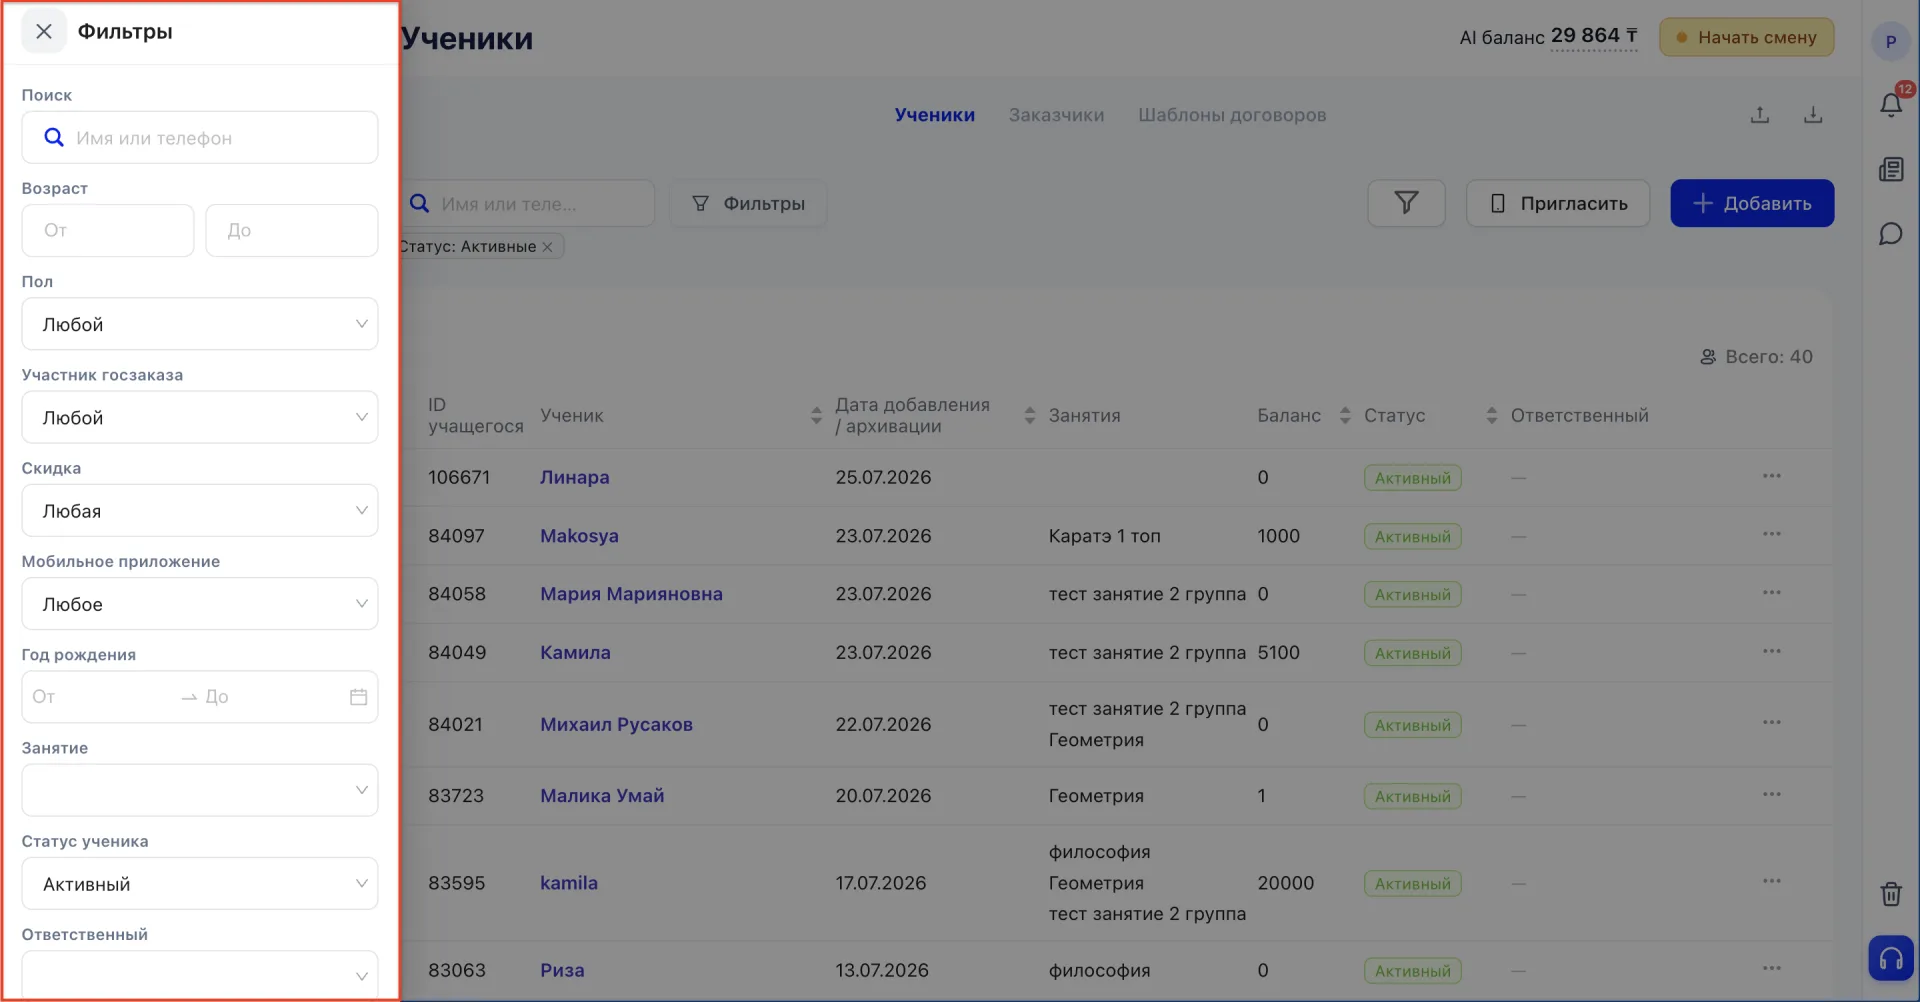Click the main page student search field
Screen dimensions: 1920x1002
point(529,203)
